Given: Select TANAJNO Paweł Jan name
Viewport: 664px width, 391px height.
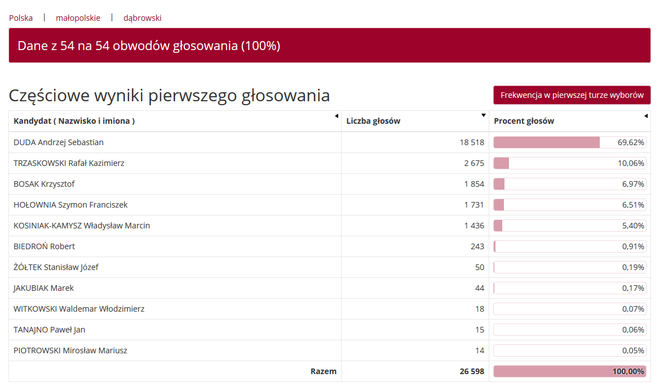Looking at the screenshot, I should point(49,330).
